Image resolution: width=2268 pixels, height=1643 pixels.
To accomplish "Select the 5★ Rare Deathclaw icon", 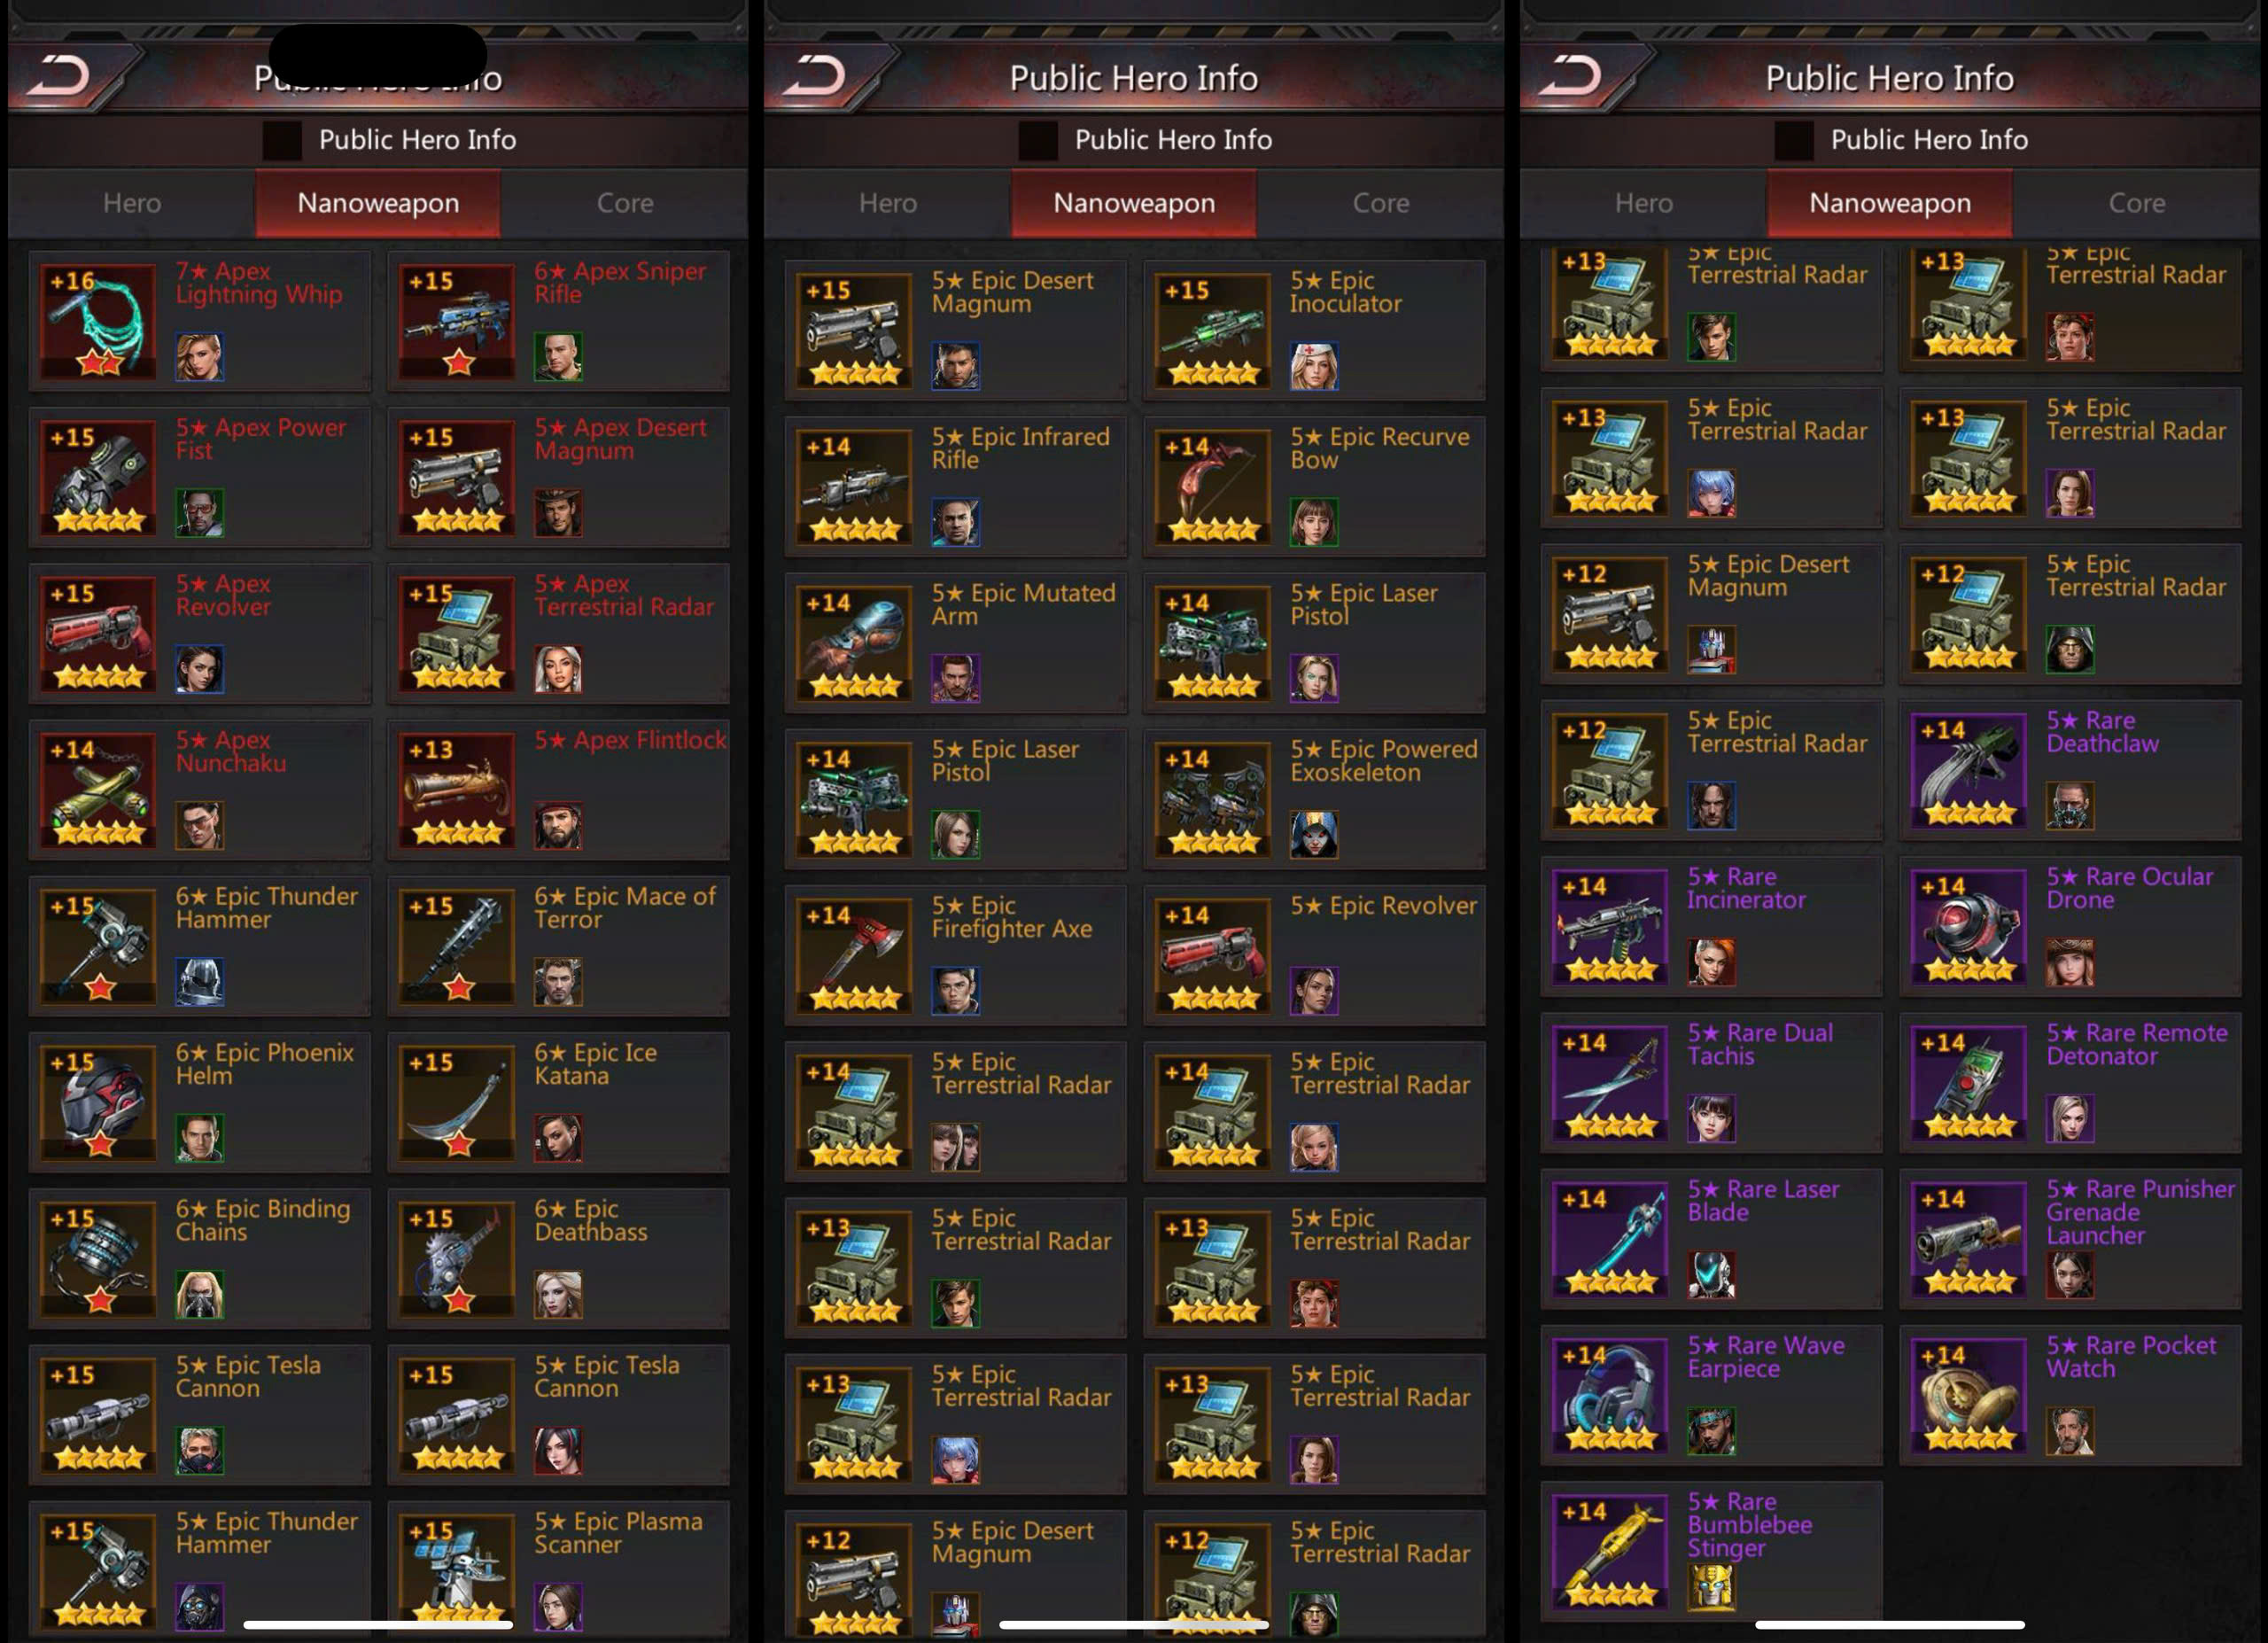I will coord(1969,770).
